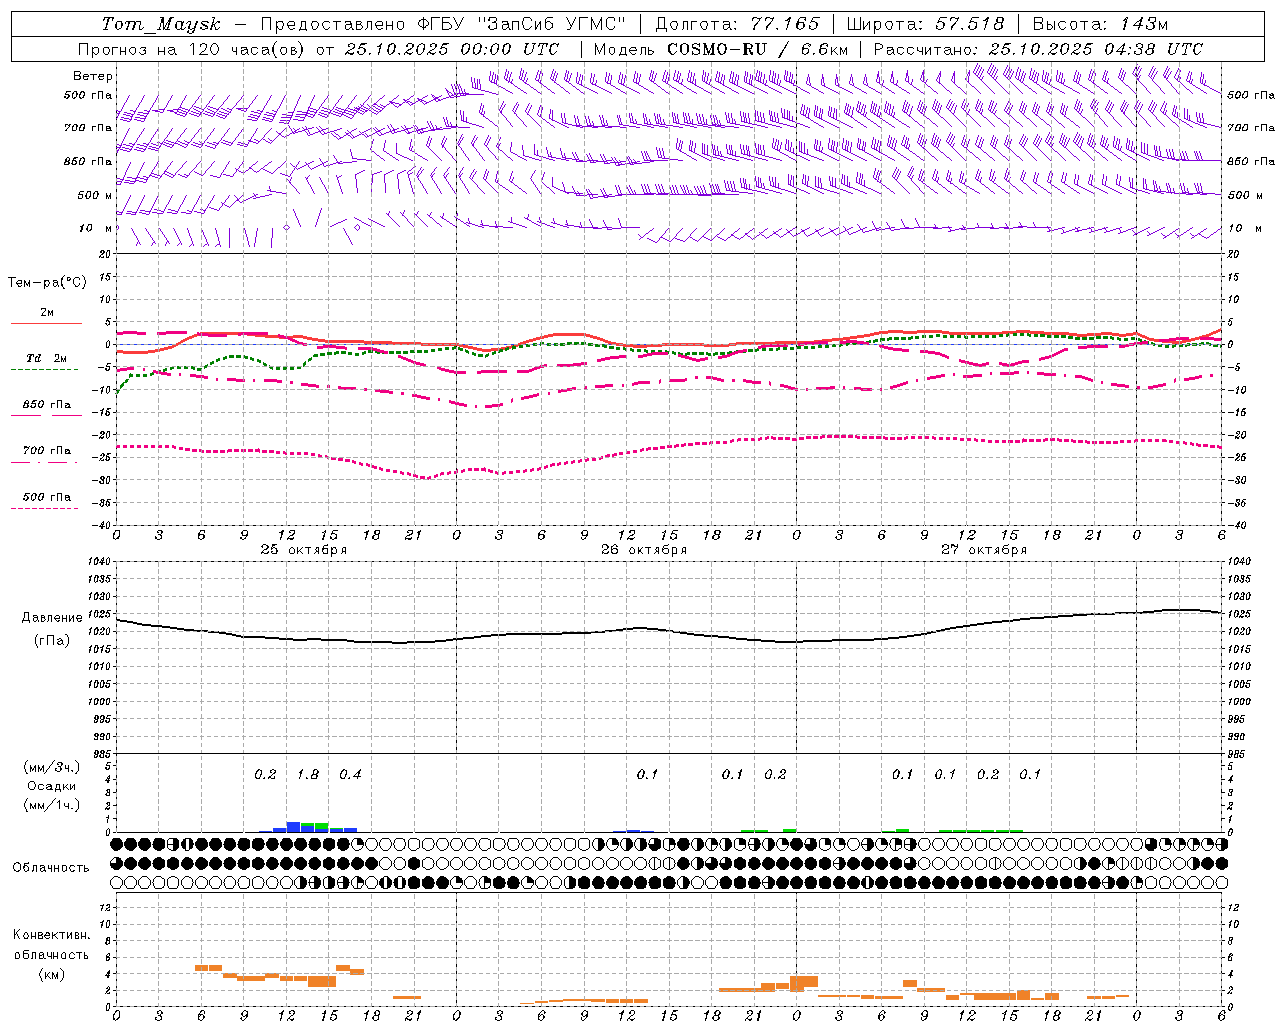Click the Модель COSMO-RU / 6.6км label
Image resolution: width=1280 pixels, height=1024 pixels.
(721, 49)
